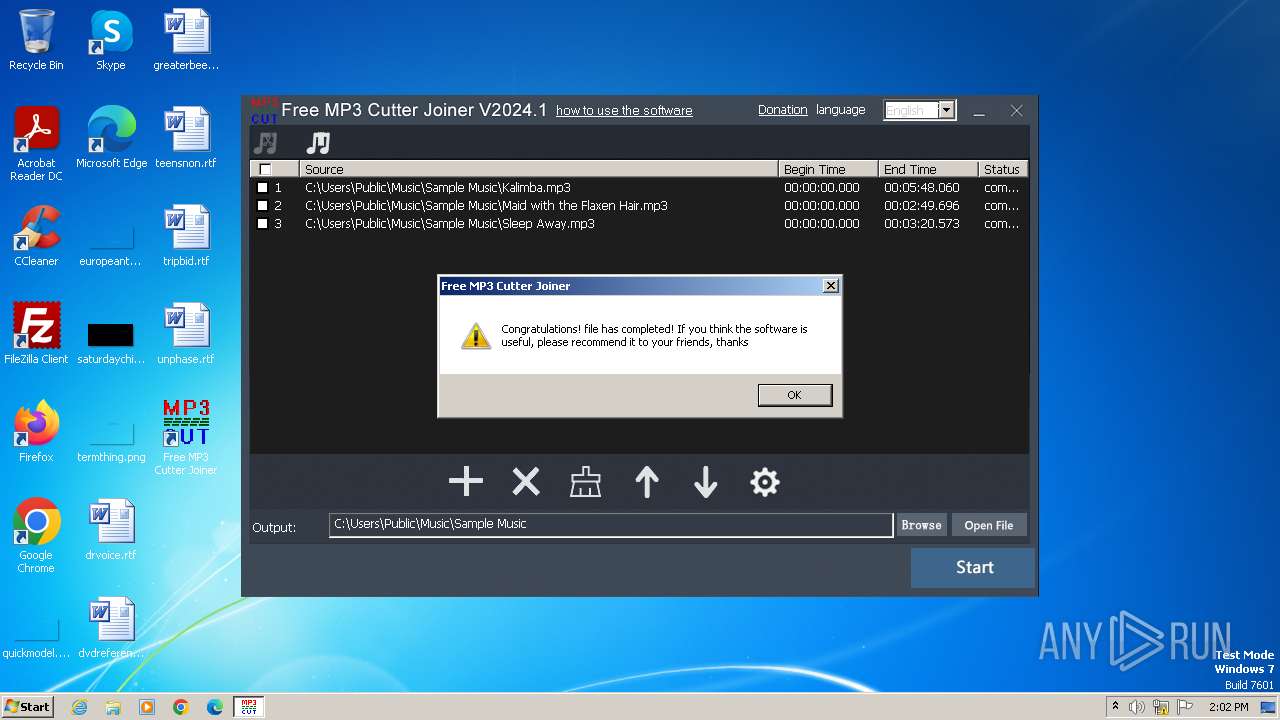
Task: Open Free MP3 Cutter Joiner desktop shortcut
Action: [x=186, y=438]
